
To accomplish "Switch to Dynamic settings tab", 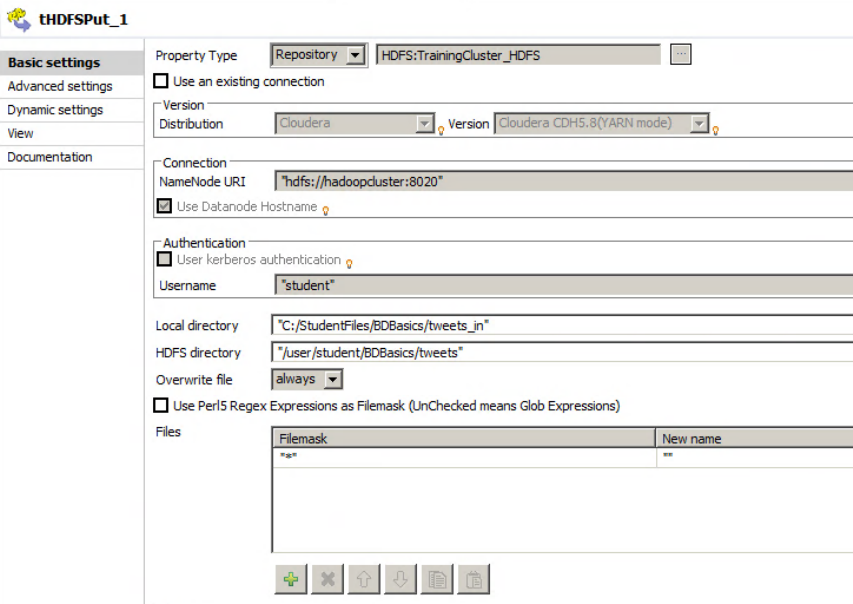I will [x=72, y=110].
